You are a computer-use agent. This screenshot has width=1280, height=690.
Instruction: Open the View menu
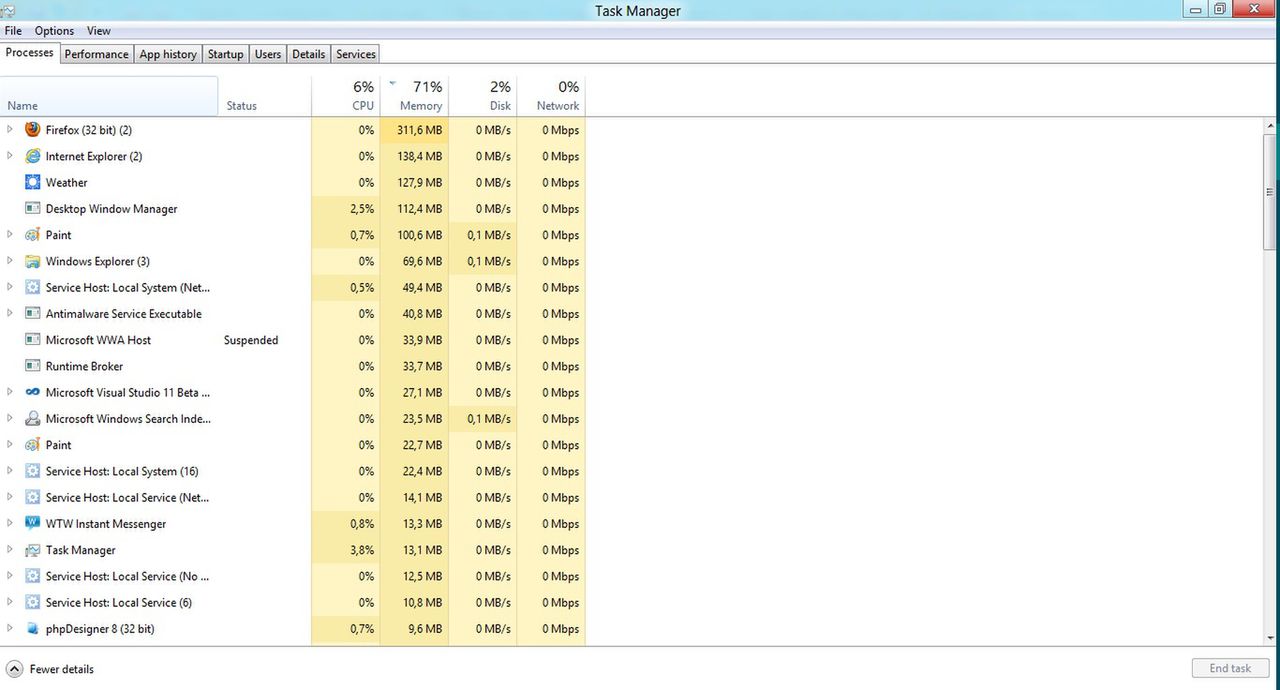pos(99,31)
